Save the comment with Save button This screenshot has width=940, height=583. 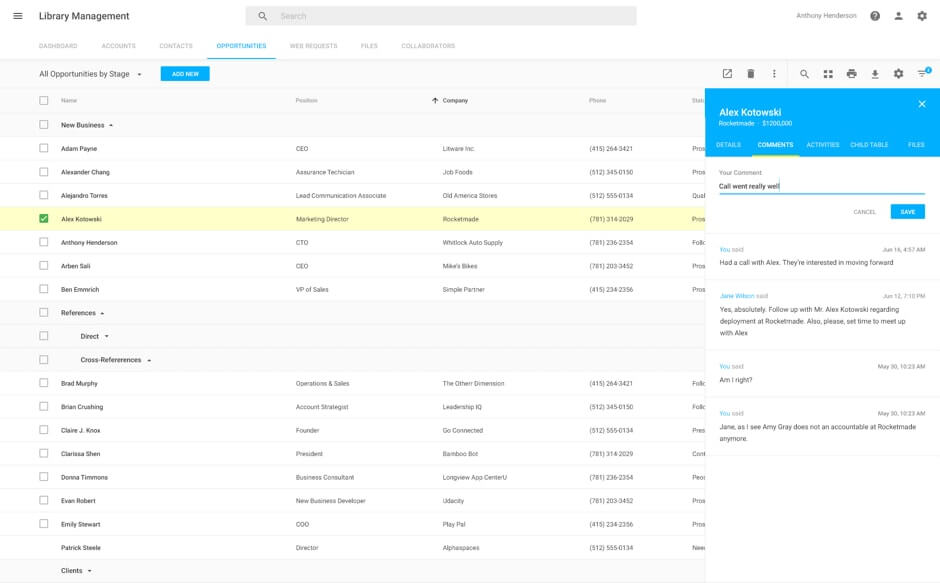pos(907,212)
